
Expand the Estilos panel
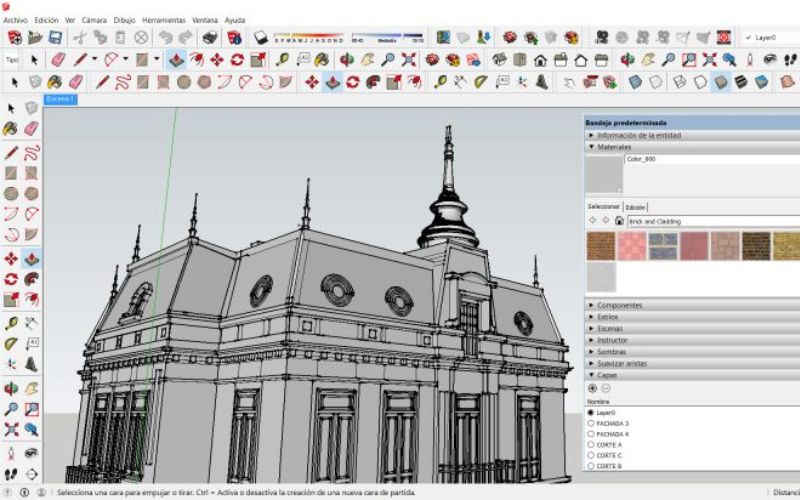692,317
